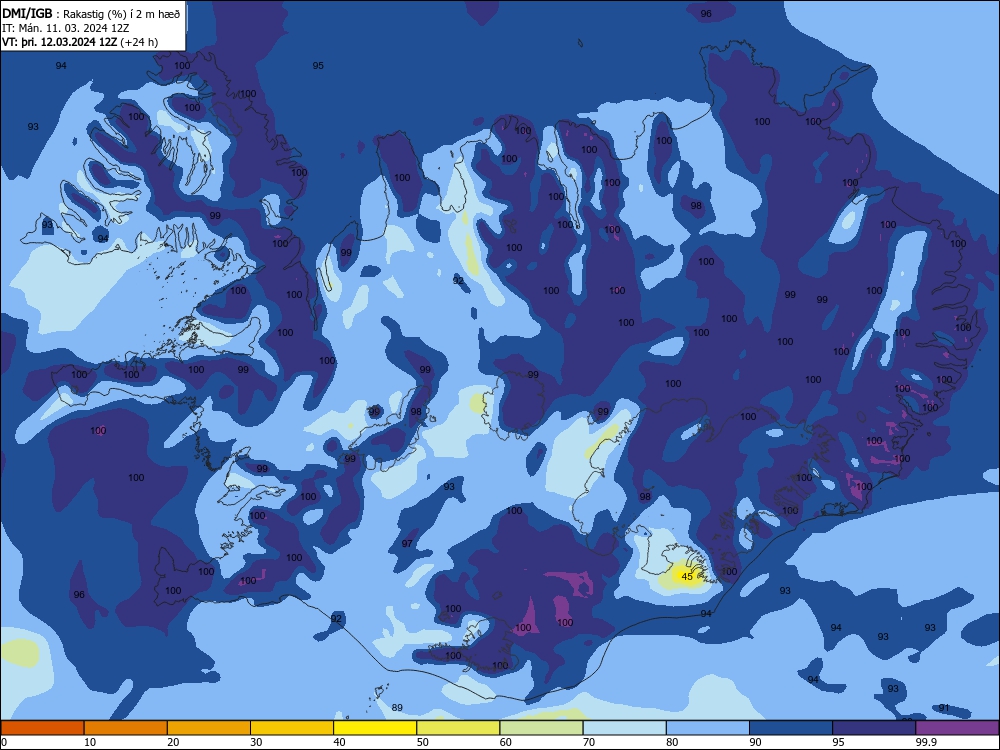Select the 30–40 golden-yellow legend swatch

(292, 728)
